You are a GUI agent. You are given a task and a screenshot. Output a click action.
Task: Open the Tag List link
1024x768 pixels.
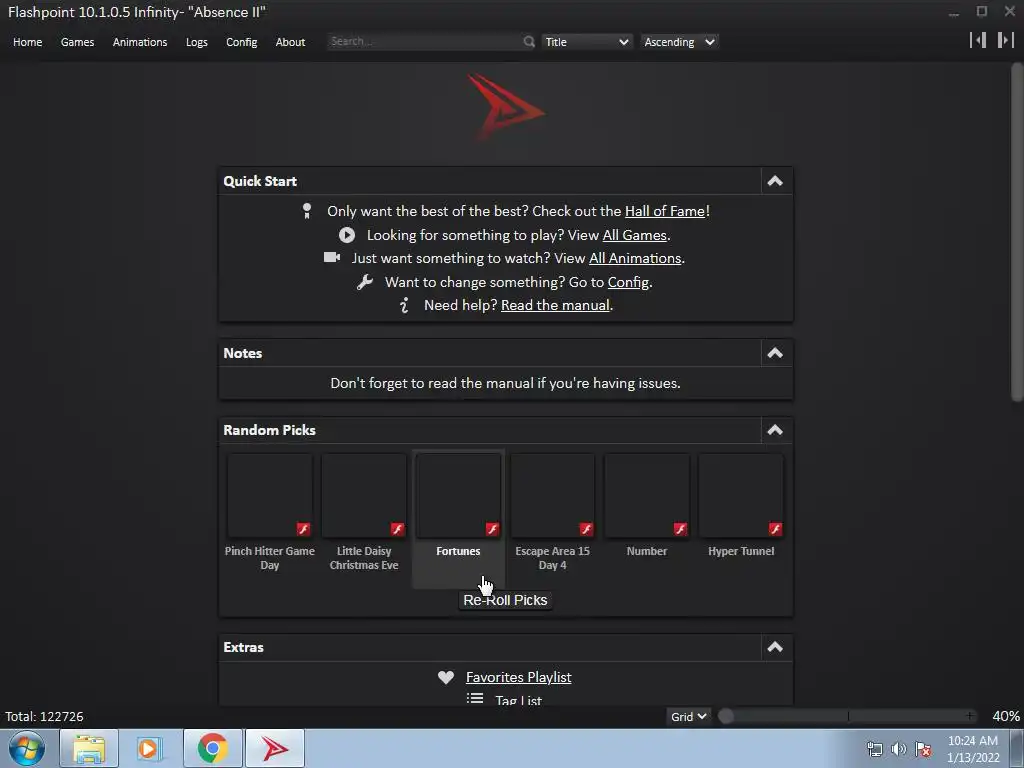[x=519, y=699]
